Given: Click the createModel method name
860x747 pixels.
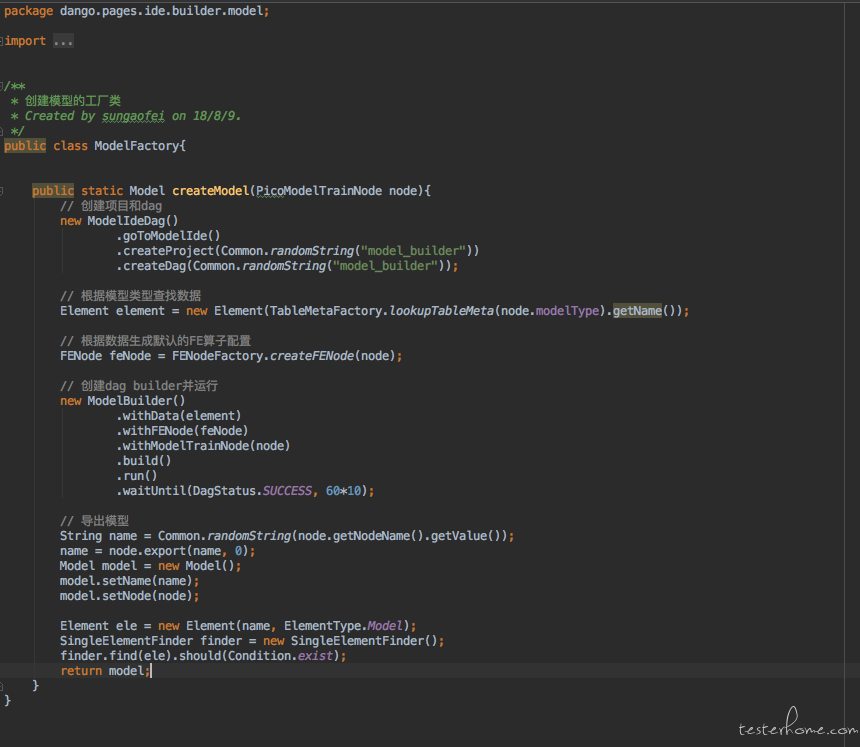Looking at the screenshot, I should coord(211,191).
